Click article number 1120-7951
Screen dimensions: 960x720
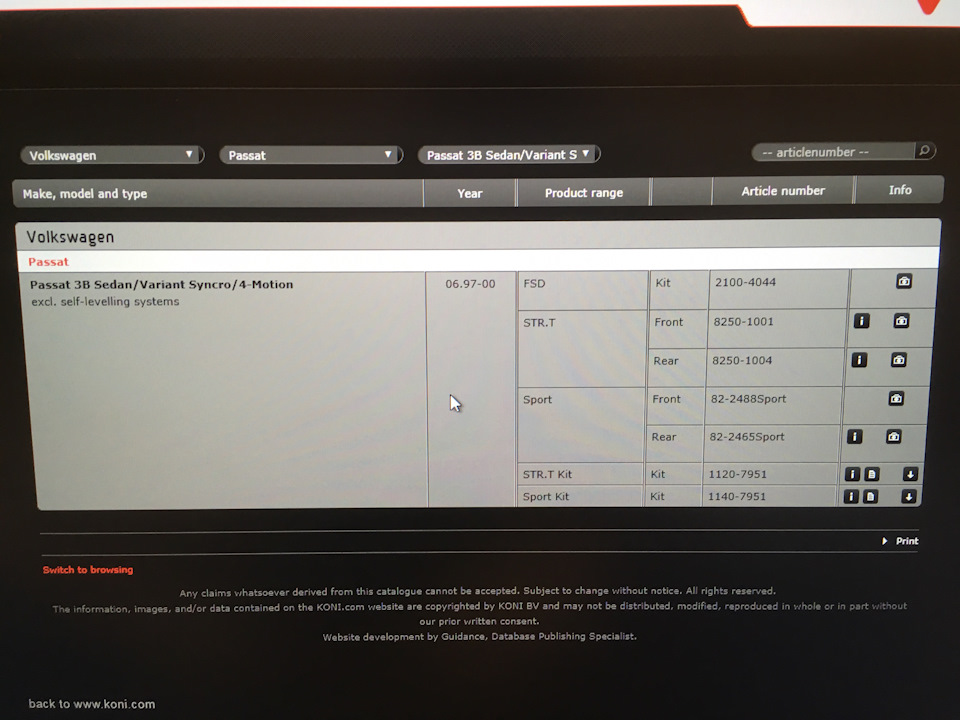click(x=737, y=474)
